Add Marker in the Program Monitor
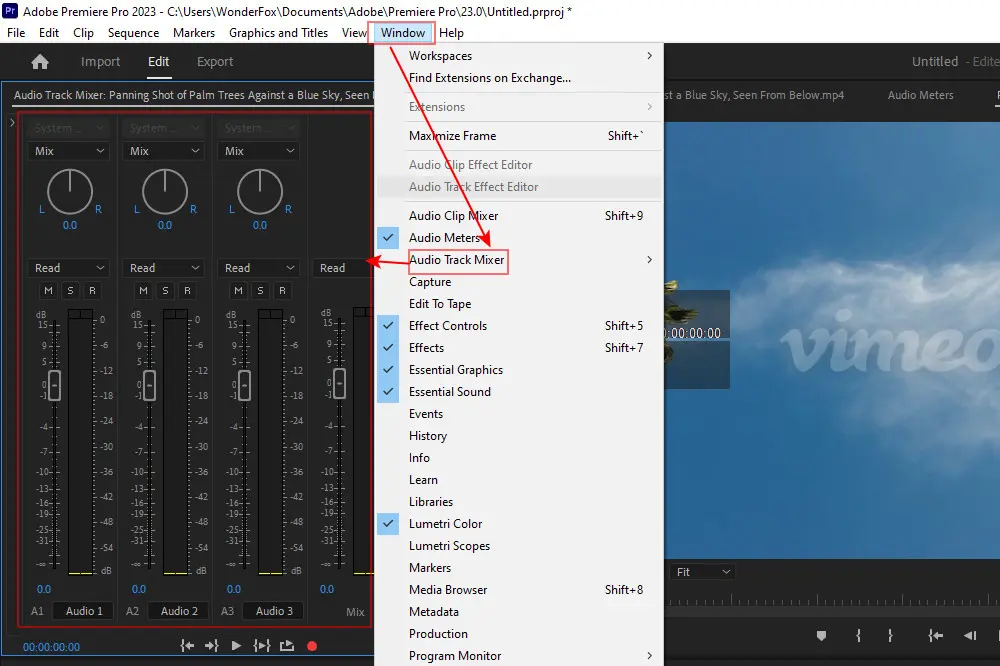 click(821, 635)
